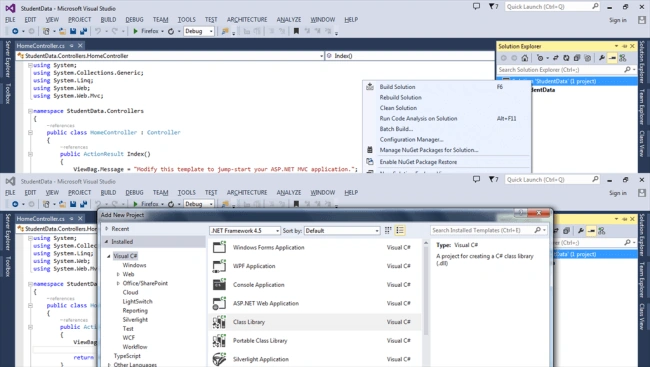The height and width of the screenshot is (367, 650).
Task: Click Sync with Active Document icon
Action: 555,58
